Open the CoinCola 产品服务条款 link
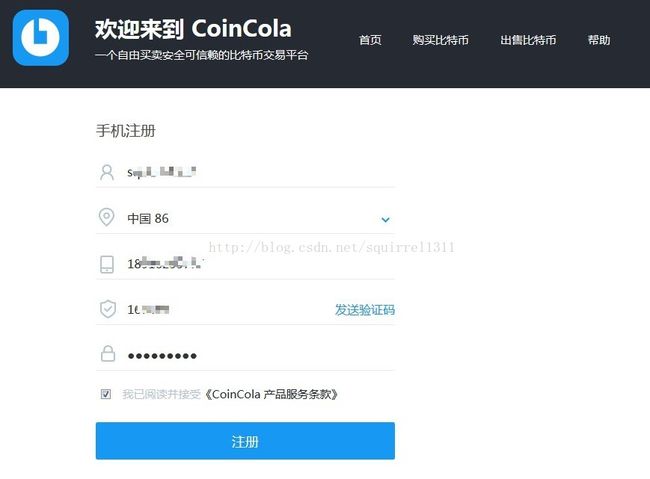Viewport: 650px width, 479px height. pos(272,394)
